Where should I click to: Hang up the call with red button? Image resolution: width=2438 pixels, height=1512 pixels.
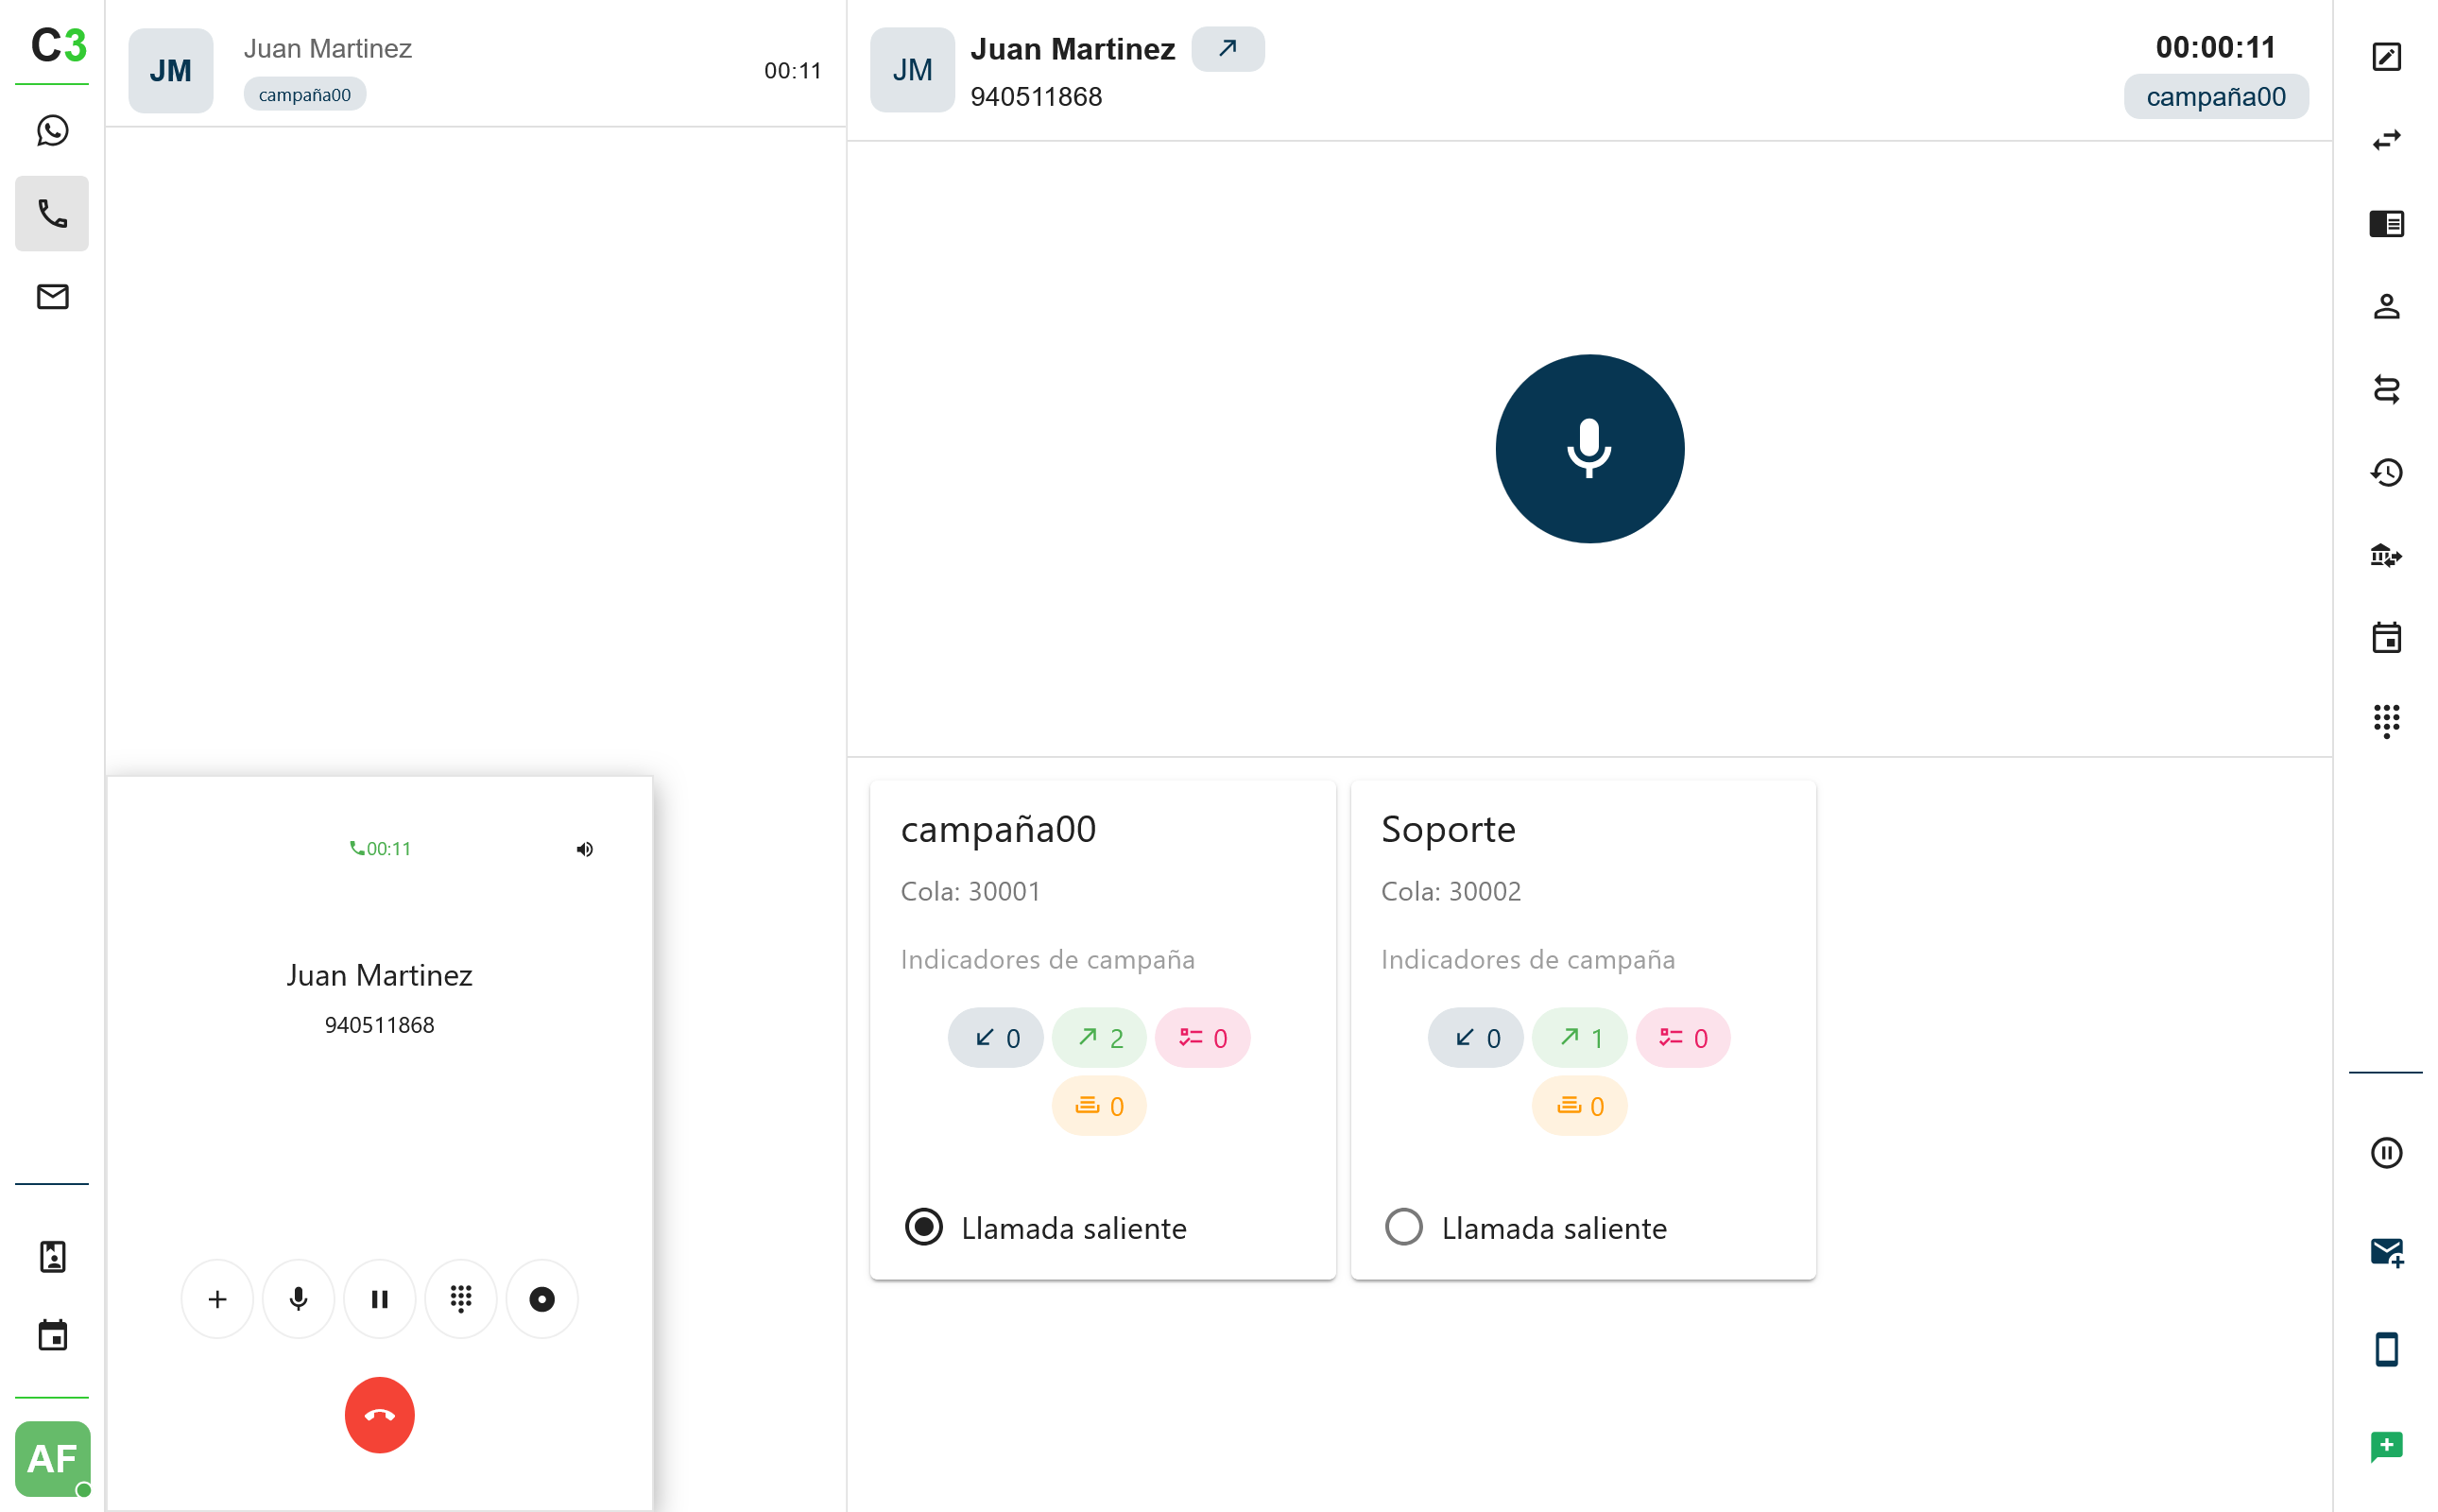[x=379, y=1414]
